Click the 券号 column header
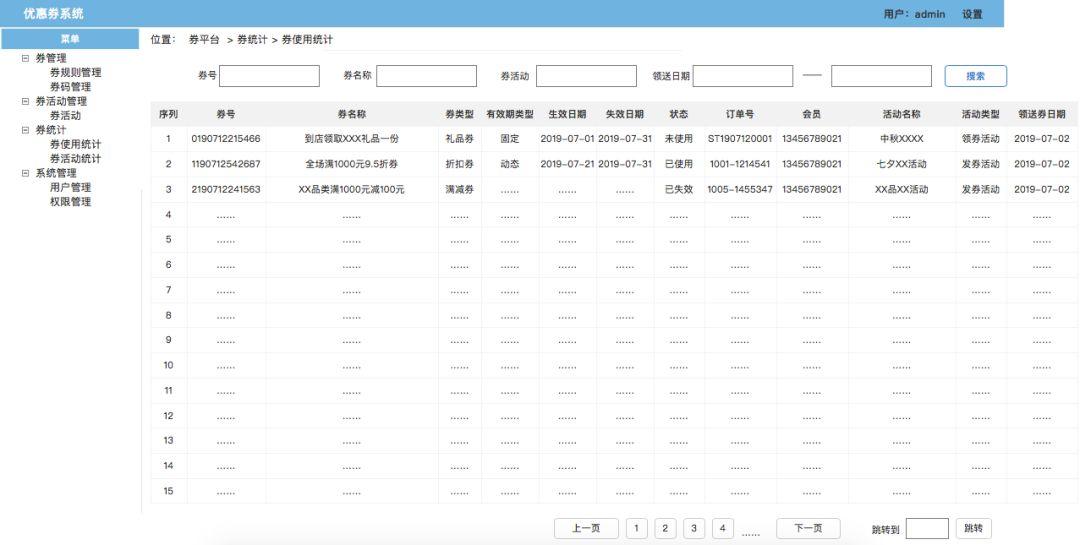The image size is (1080, 545). tap(226, 114)
